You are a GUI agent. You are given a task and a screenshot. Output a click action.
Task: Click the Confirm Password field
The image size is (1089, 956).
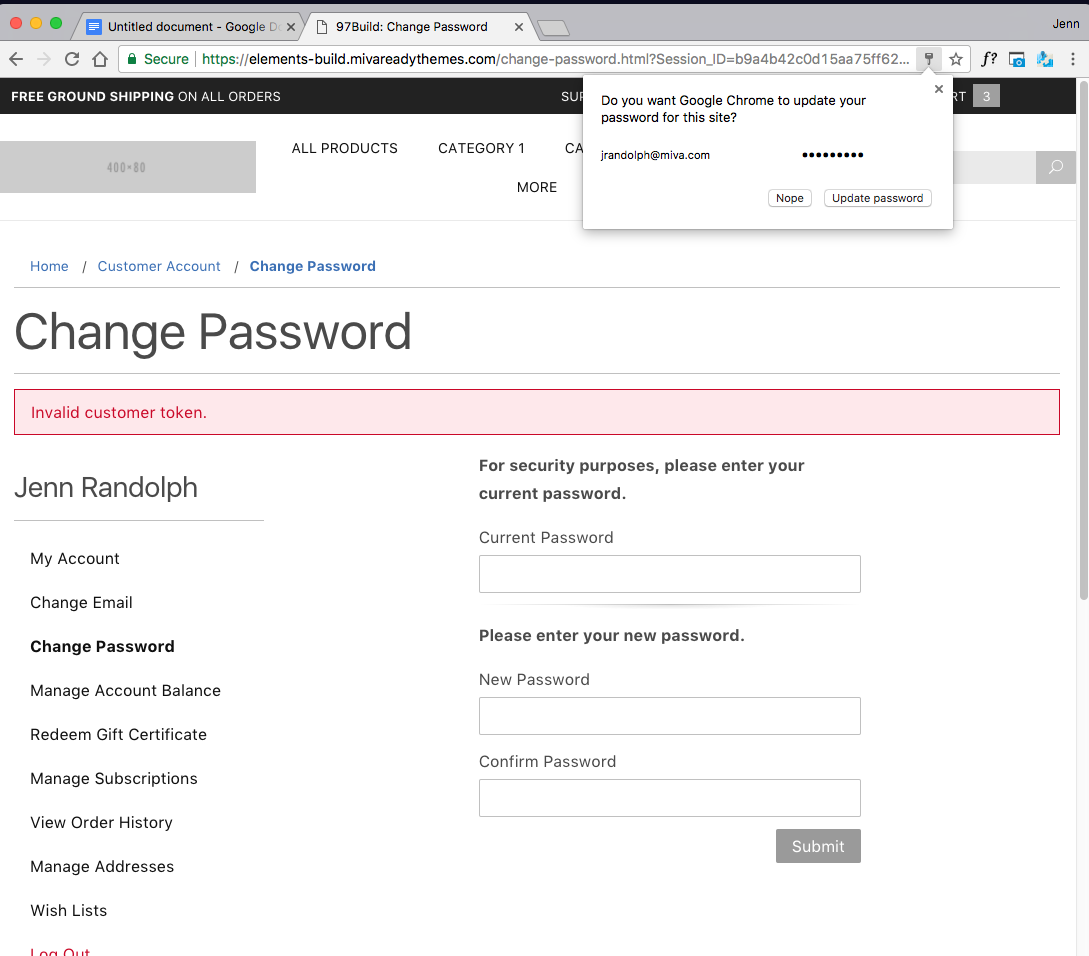click(x=670, y=798)
